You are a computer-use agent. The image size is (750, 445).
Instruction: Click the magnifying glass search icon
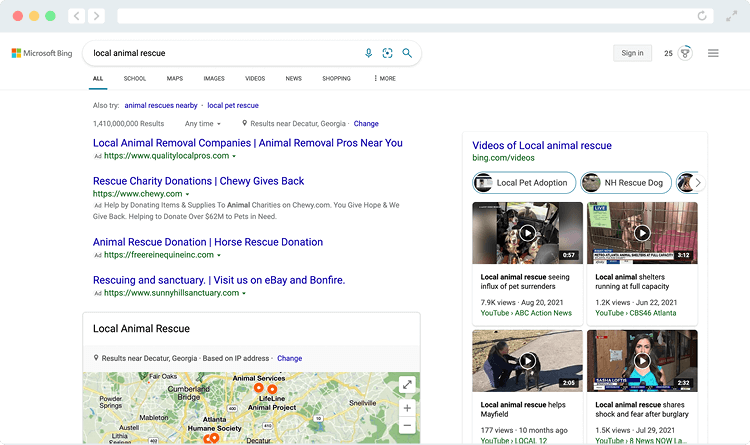407,53
